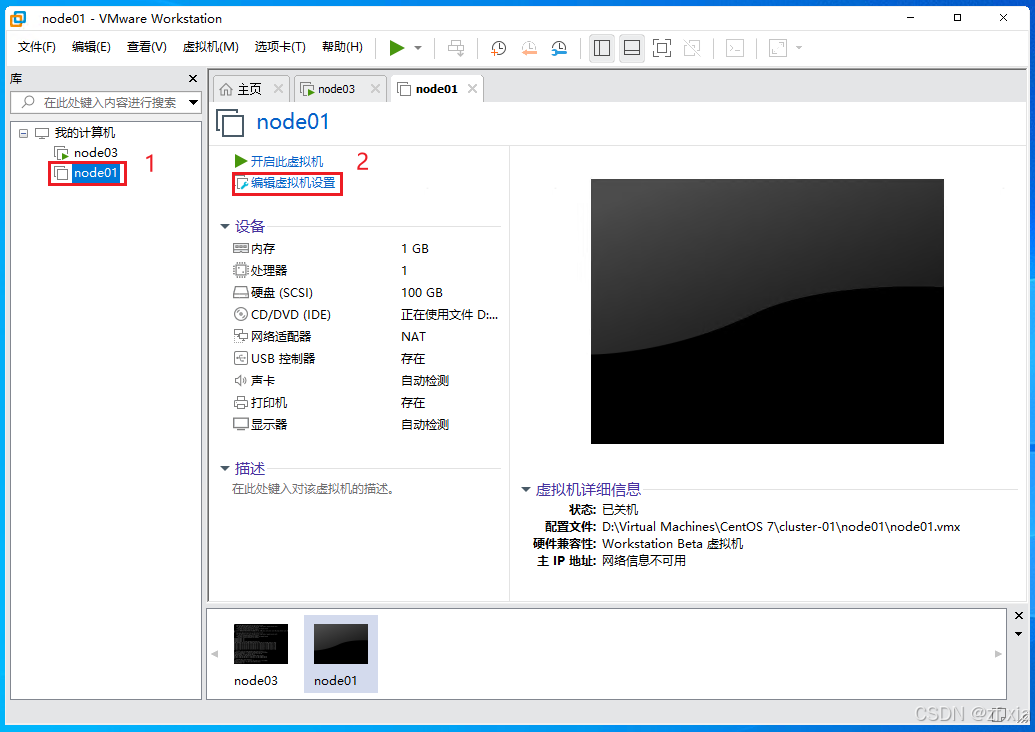
Task: Click the CD/DVD (IDE) device row
Action: point(366,315)
